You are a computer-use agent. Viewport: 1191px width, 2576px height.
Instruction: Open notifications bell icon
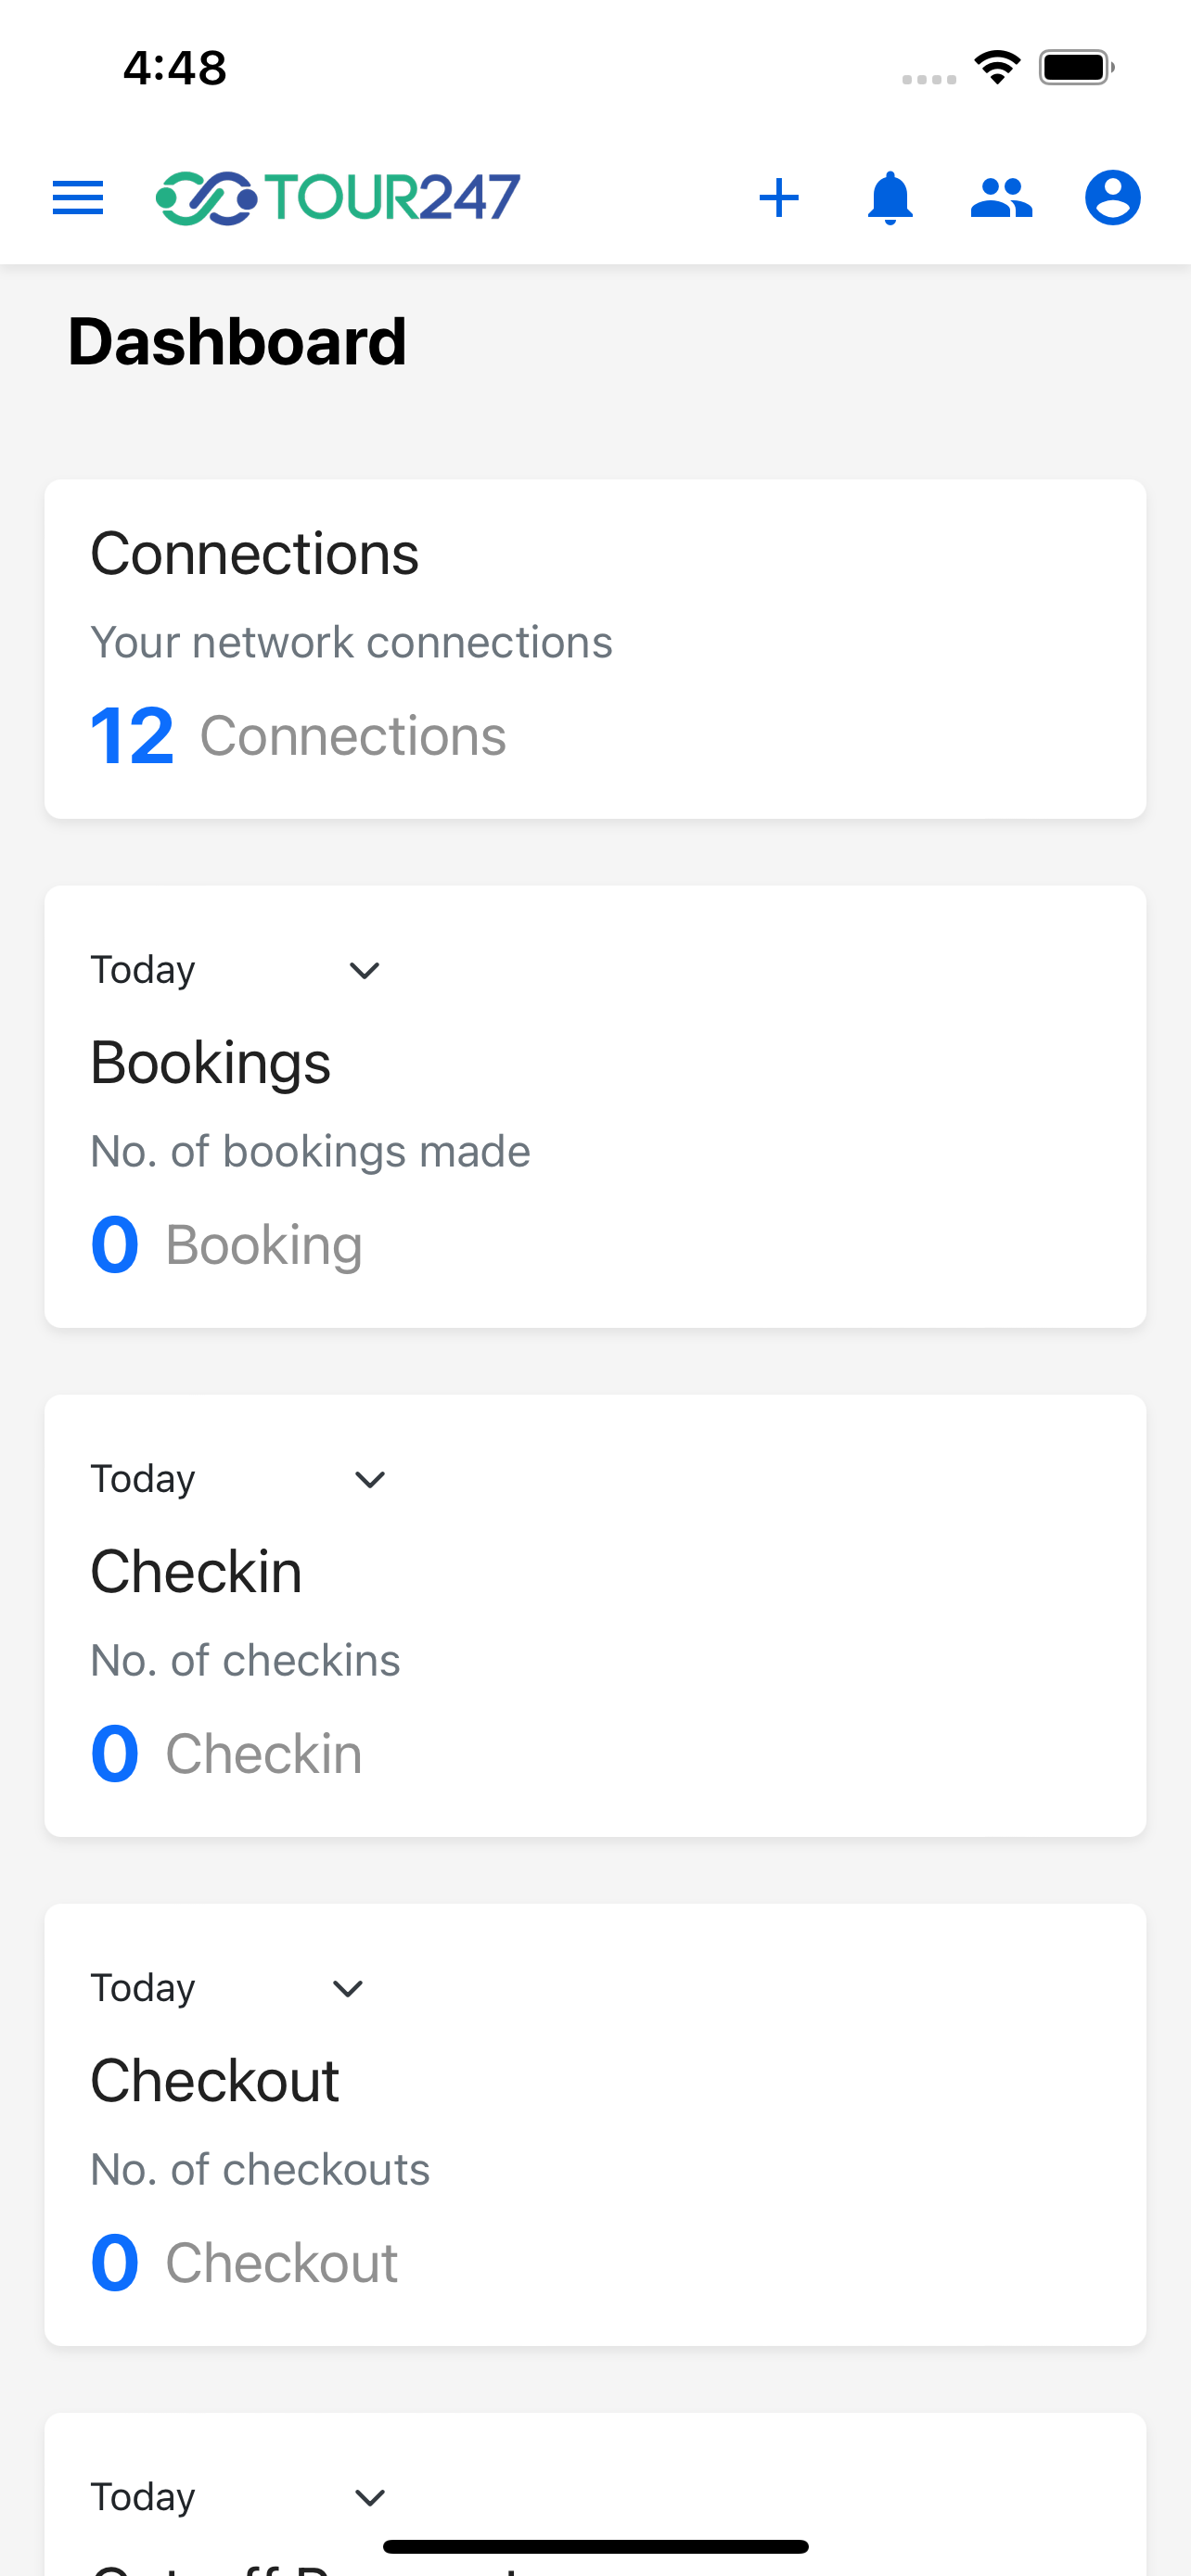click(x=890, y=197)
